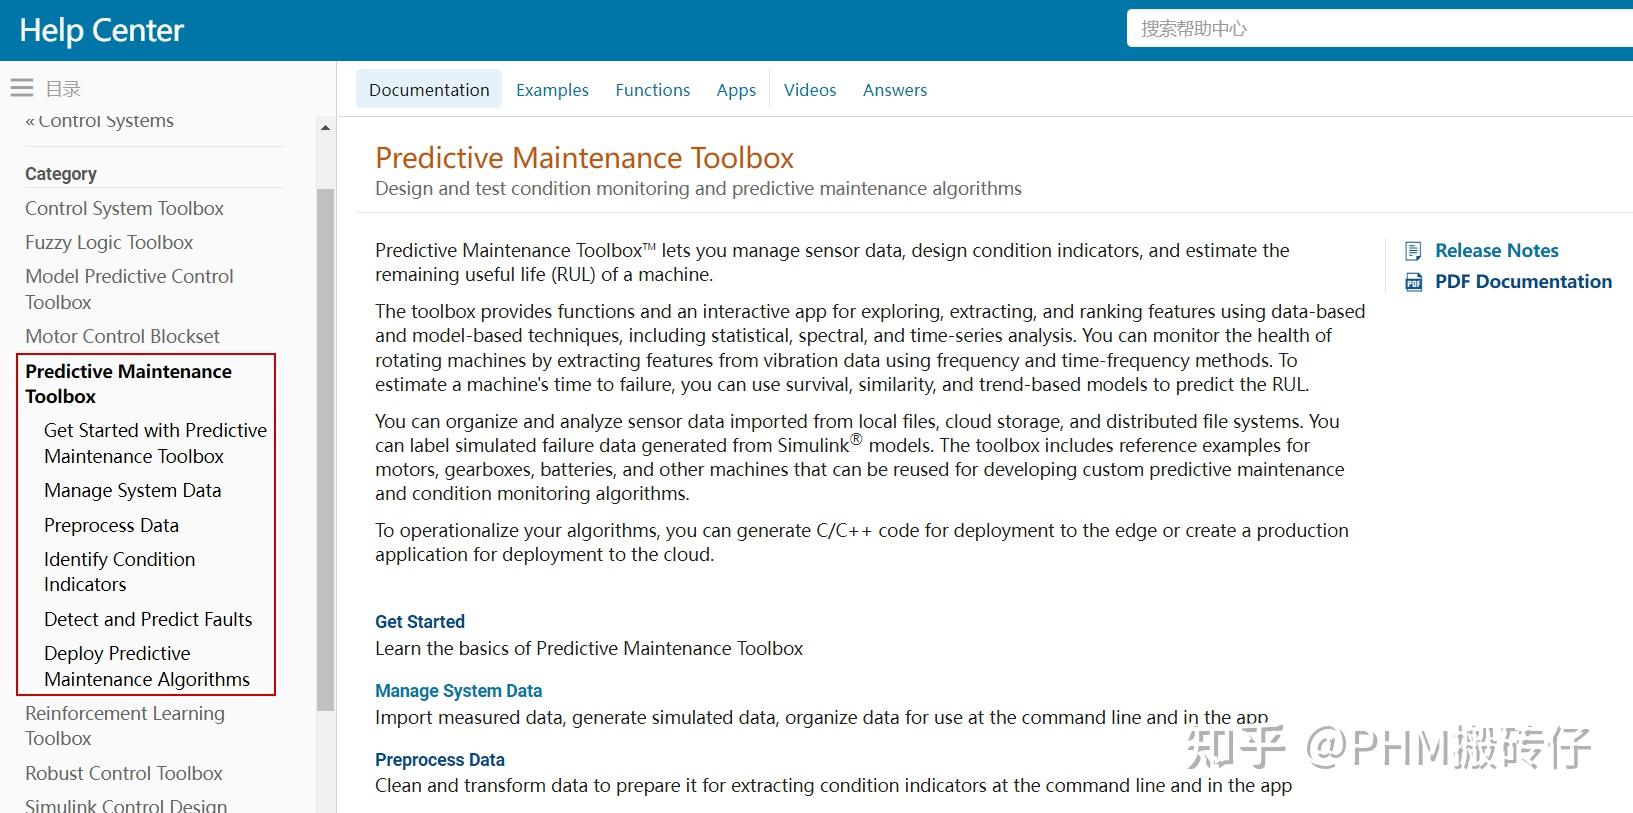Open the PDF Documentation icon

pyautogui.click(x=1413, y=282)
